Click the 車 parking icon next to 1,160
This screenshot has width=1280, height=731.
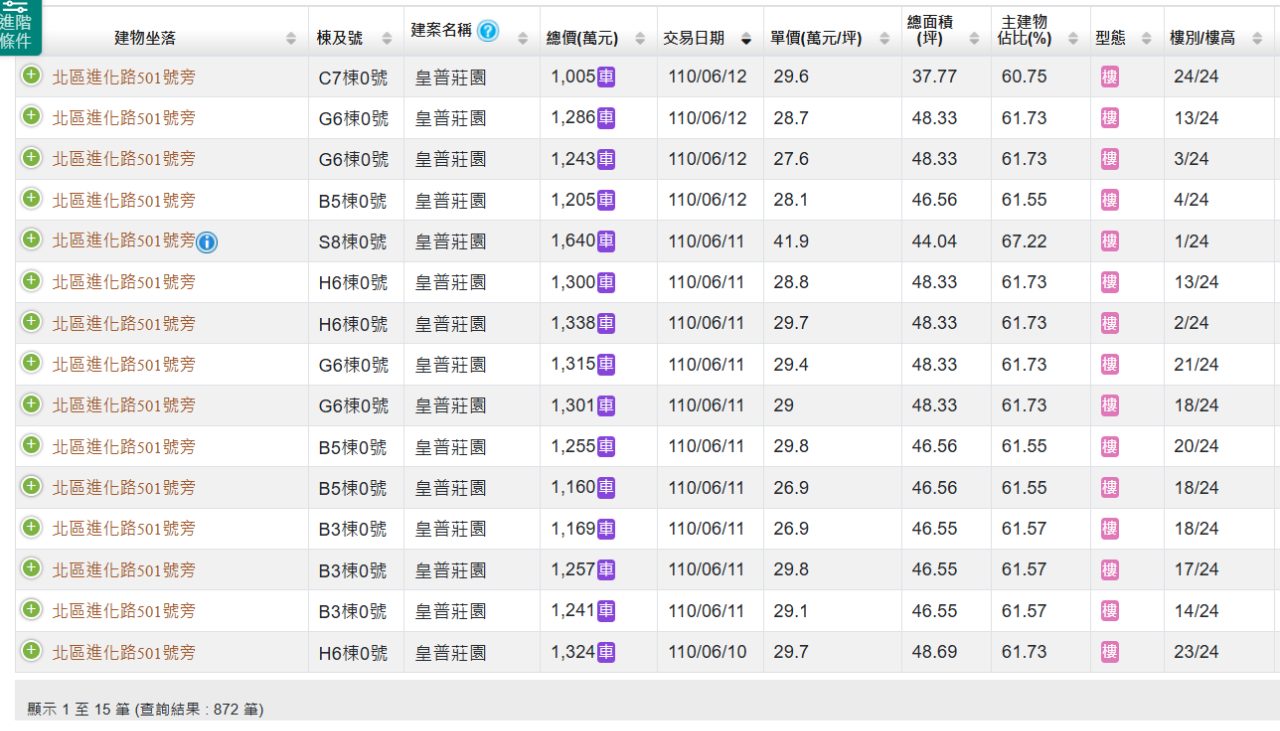point(606,487)
